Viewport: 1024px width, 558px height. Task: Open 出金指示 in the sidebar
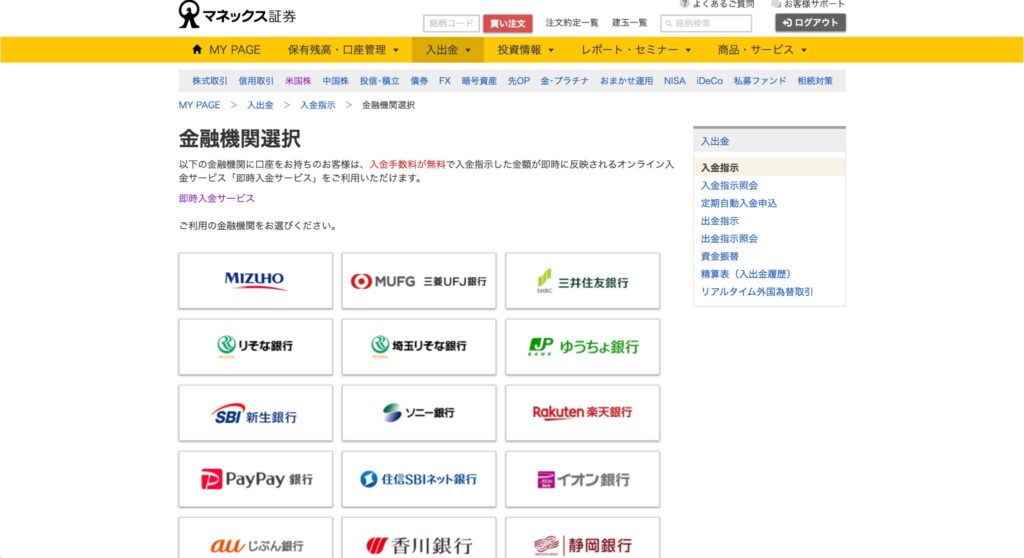720,221
